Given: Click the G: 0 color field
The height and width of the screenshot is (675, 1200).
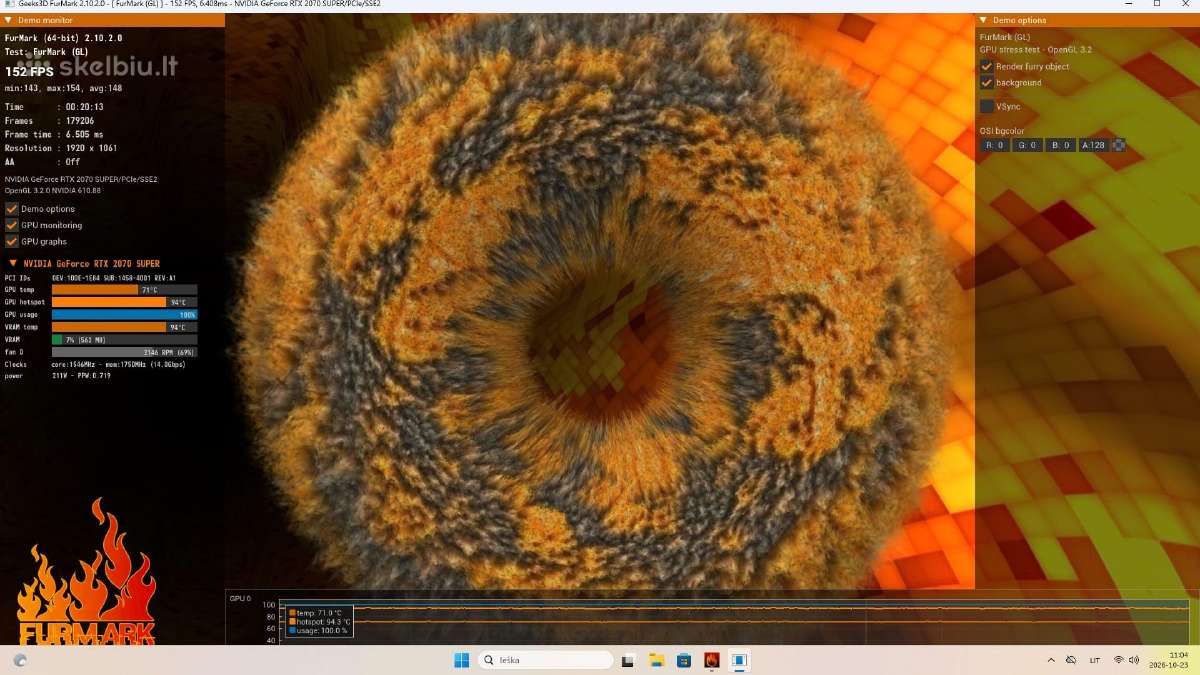Looking at the screenshot, I should click(1028, 145).
